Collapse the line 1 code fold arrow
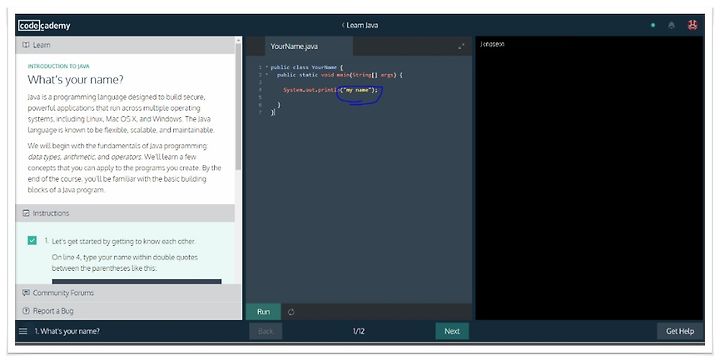720x360 pixels. point(267,67)
